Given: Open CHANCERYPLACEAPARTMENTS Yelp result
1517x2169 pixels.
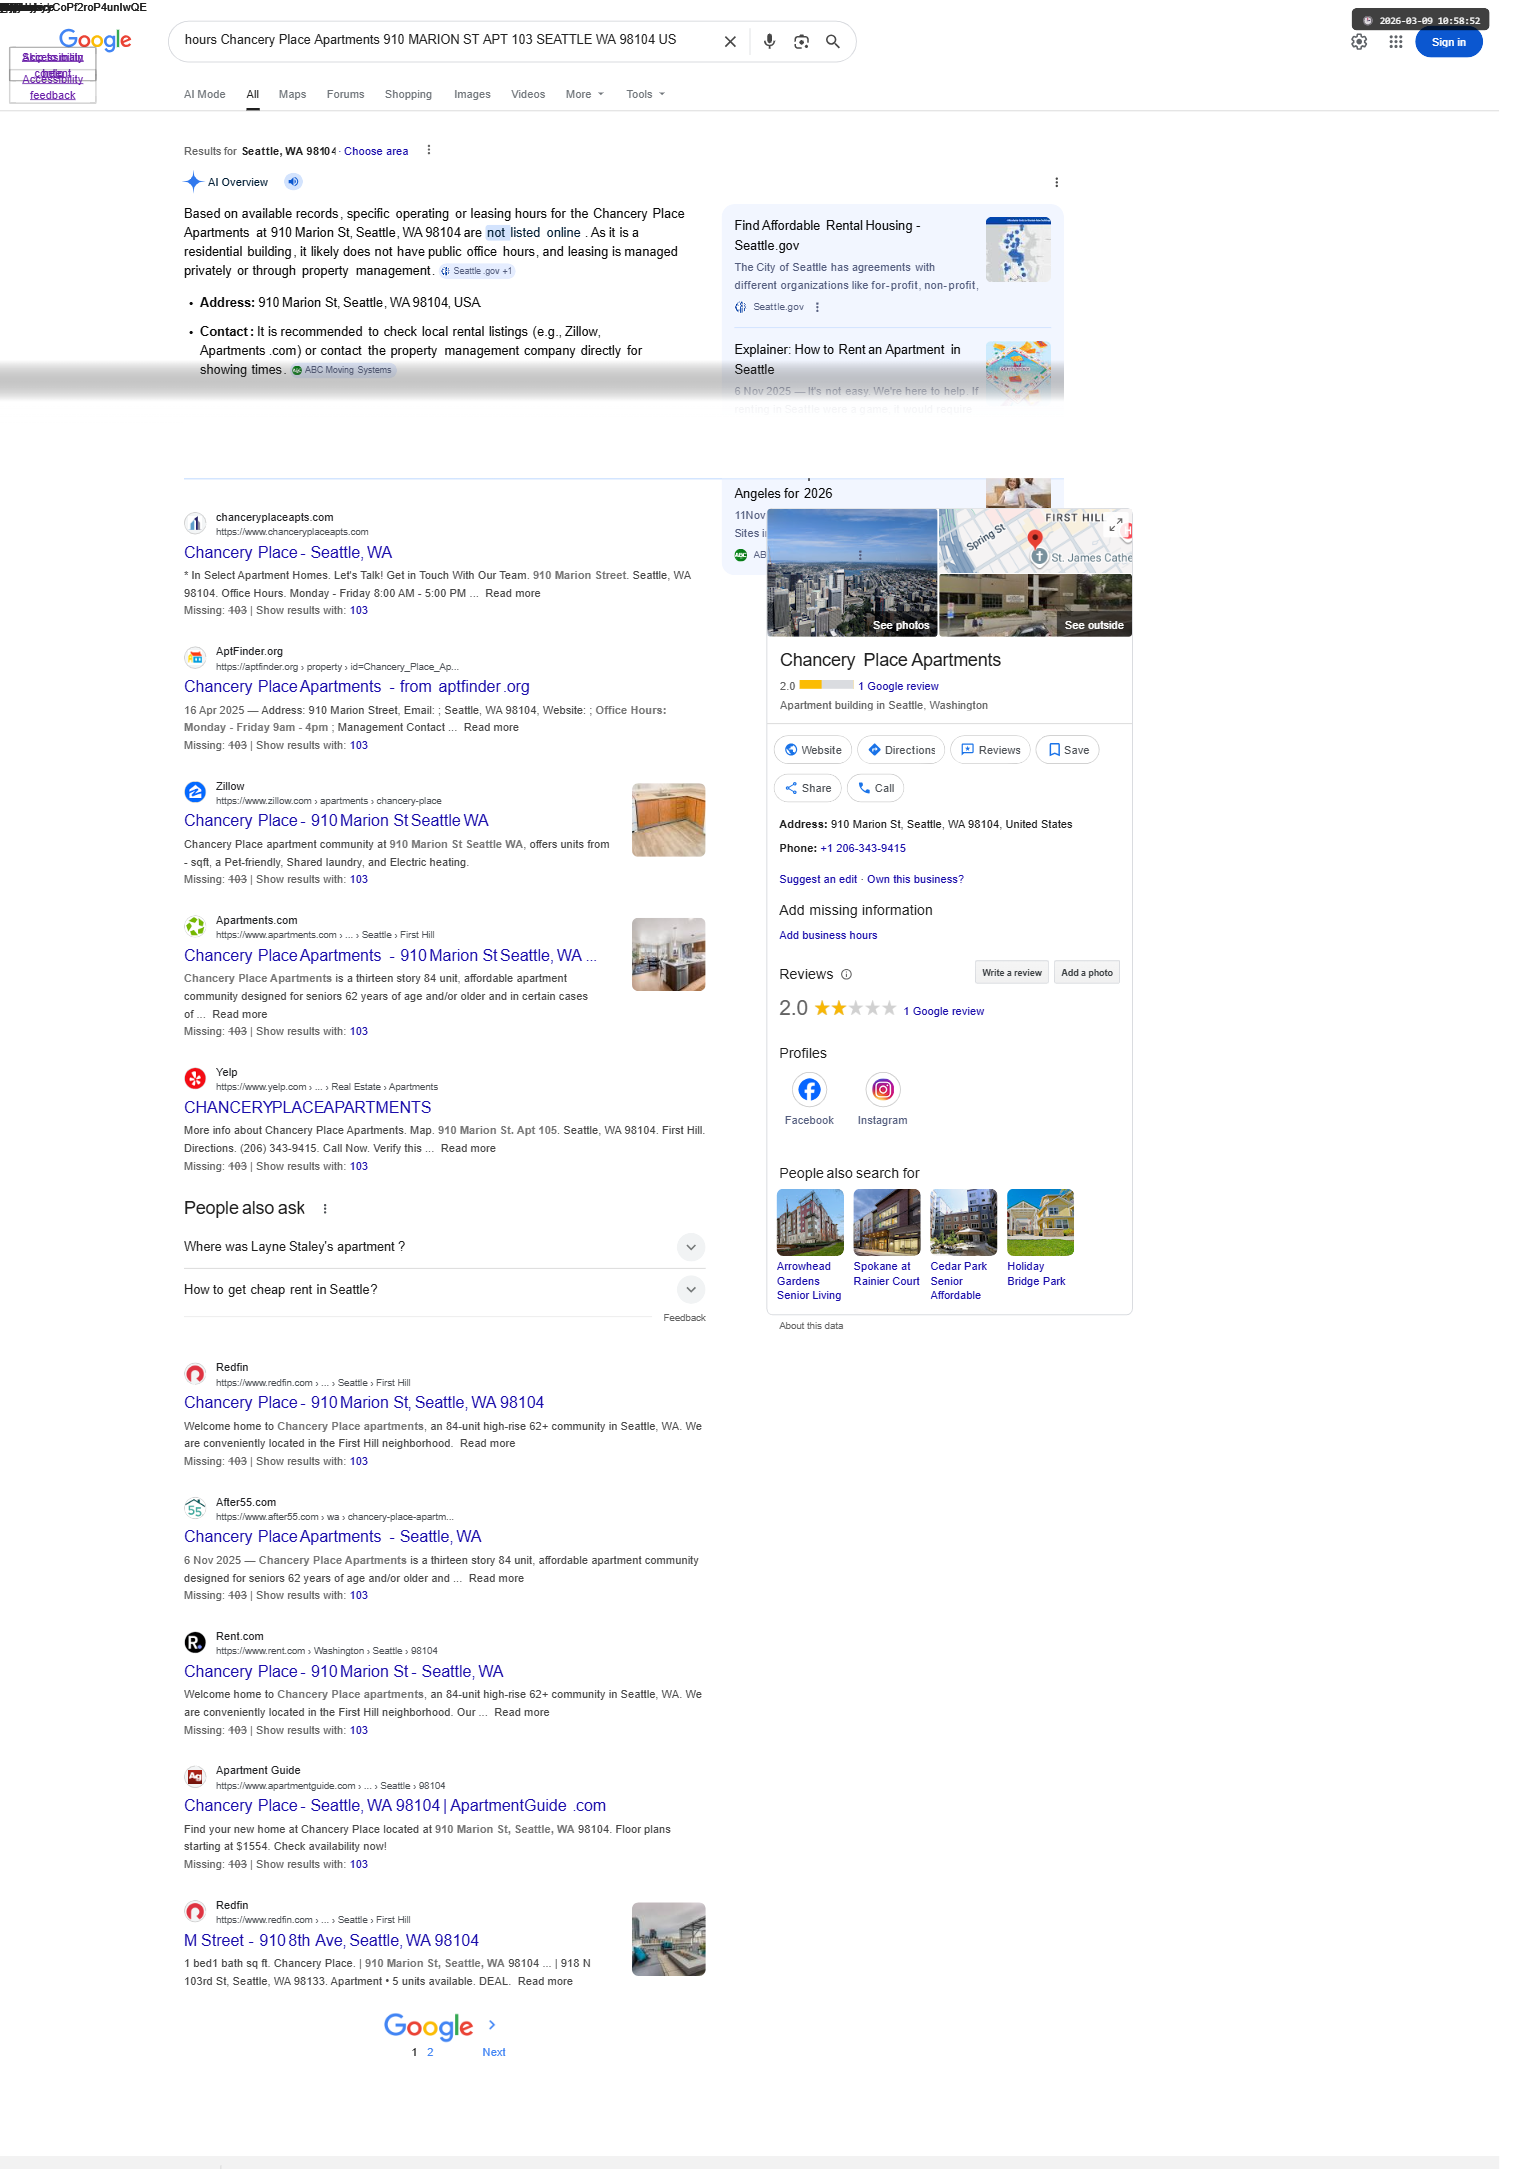Looking at the screenshot, I should click(308, 1107).
